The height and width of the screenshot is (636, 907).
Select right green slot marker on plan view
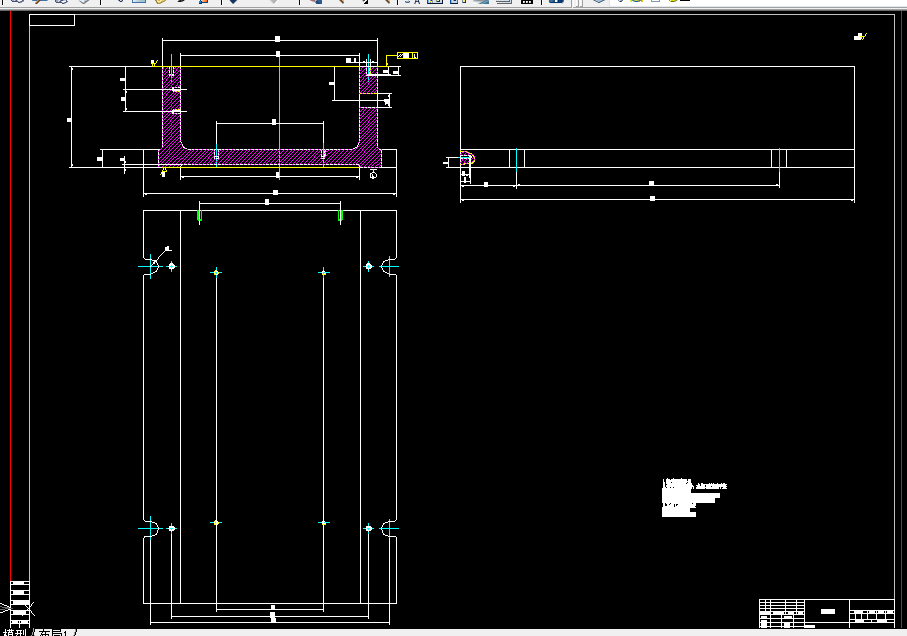point(340,216)
